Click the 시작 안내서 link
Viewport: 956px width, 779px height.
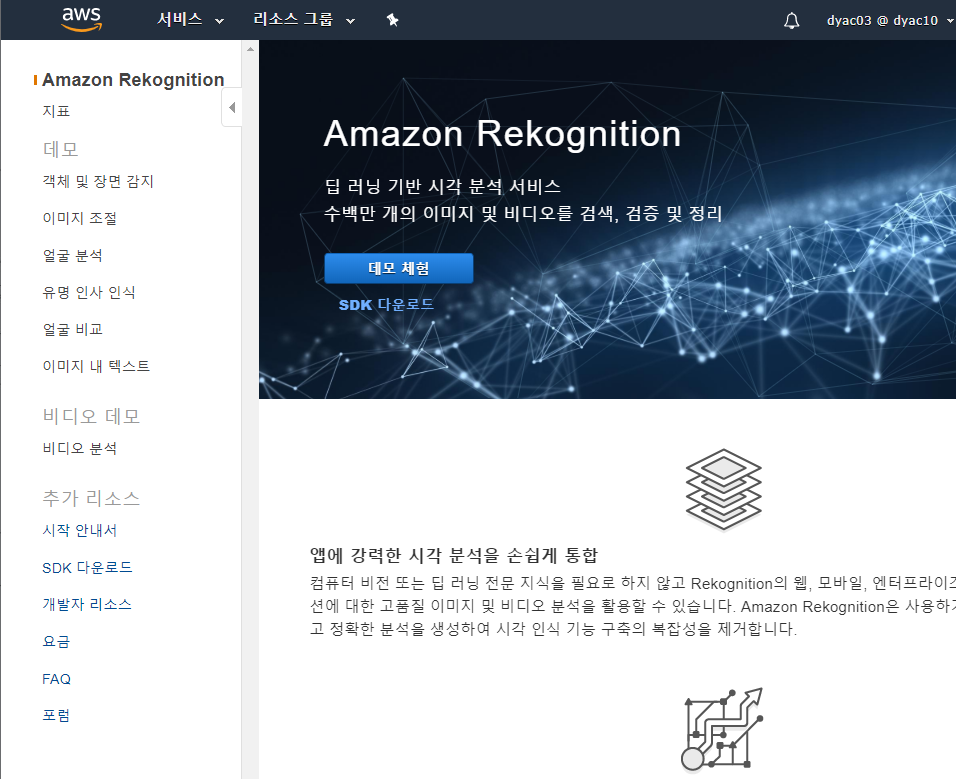(x=79, y=530)
